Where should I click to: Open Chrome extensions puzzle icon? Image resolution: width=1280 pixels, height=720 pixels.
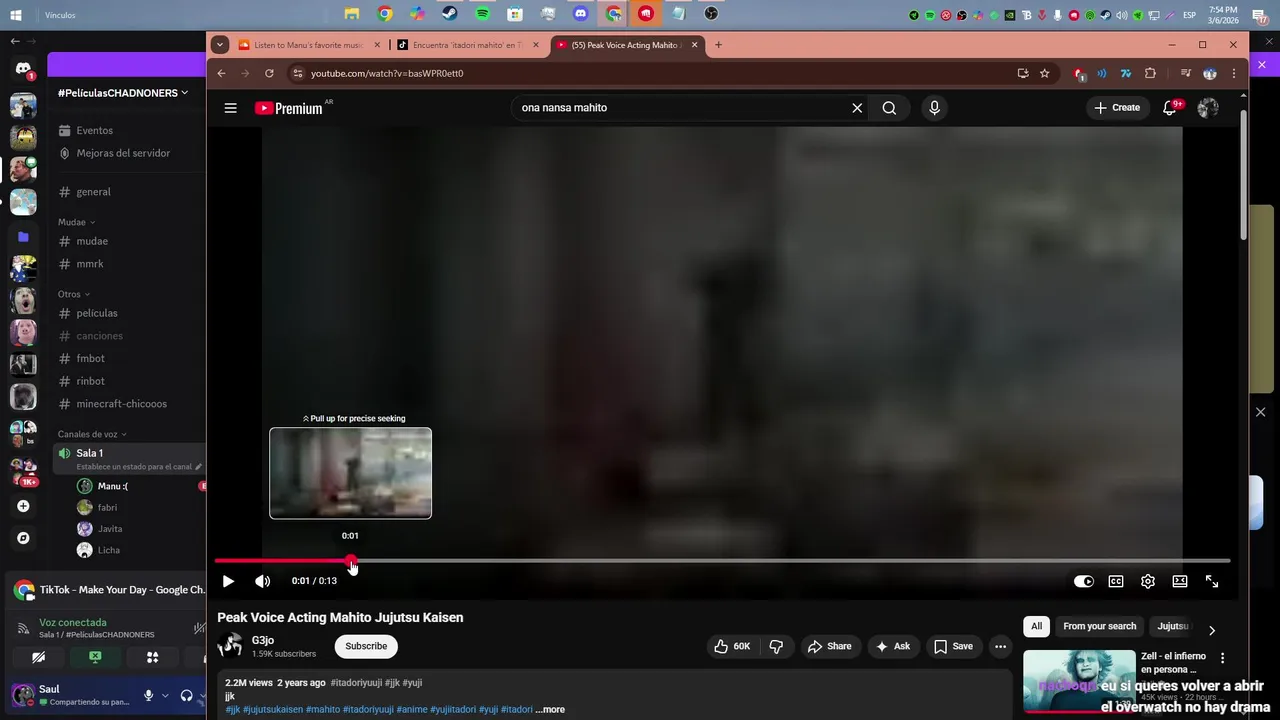[x=1150, y=73]
